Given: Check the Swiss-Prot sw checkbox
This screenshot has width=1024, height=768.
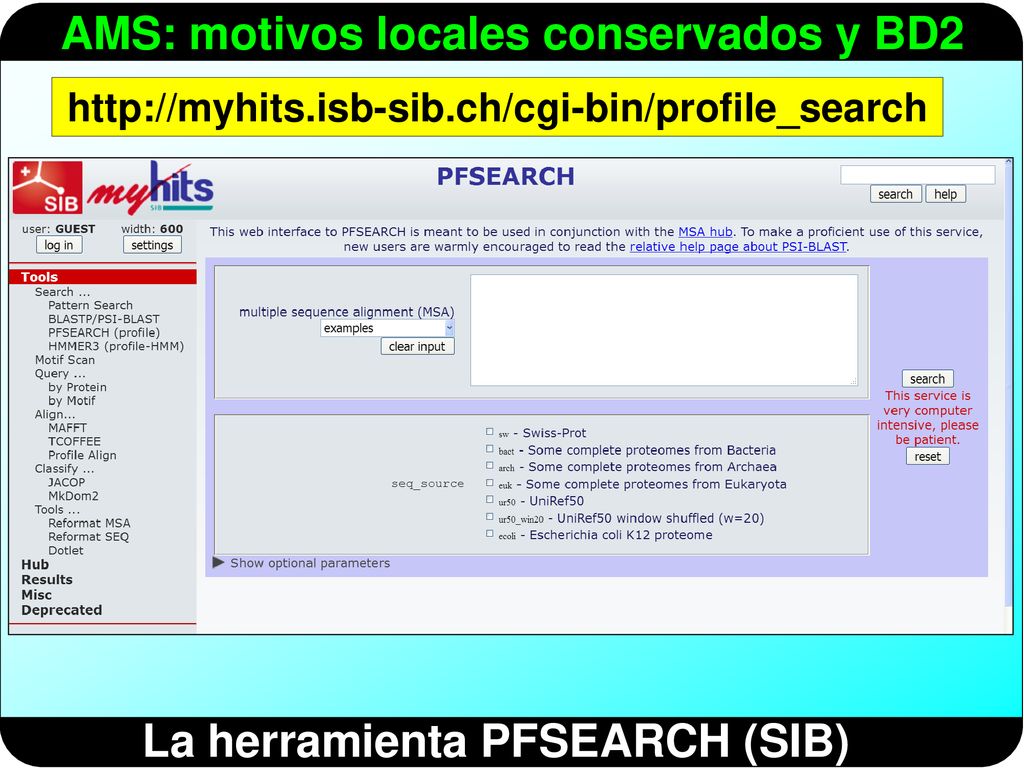Looking at the screenshot, I should coord(490,432).
